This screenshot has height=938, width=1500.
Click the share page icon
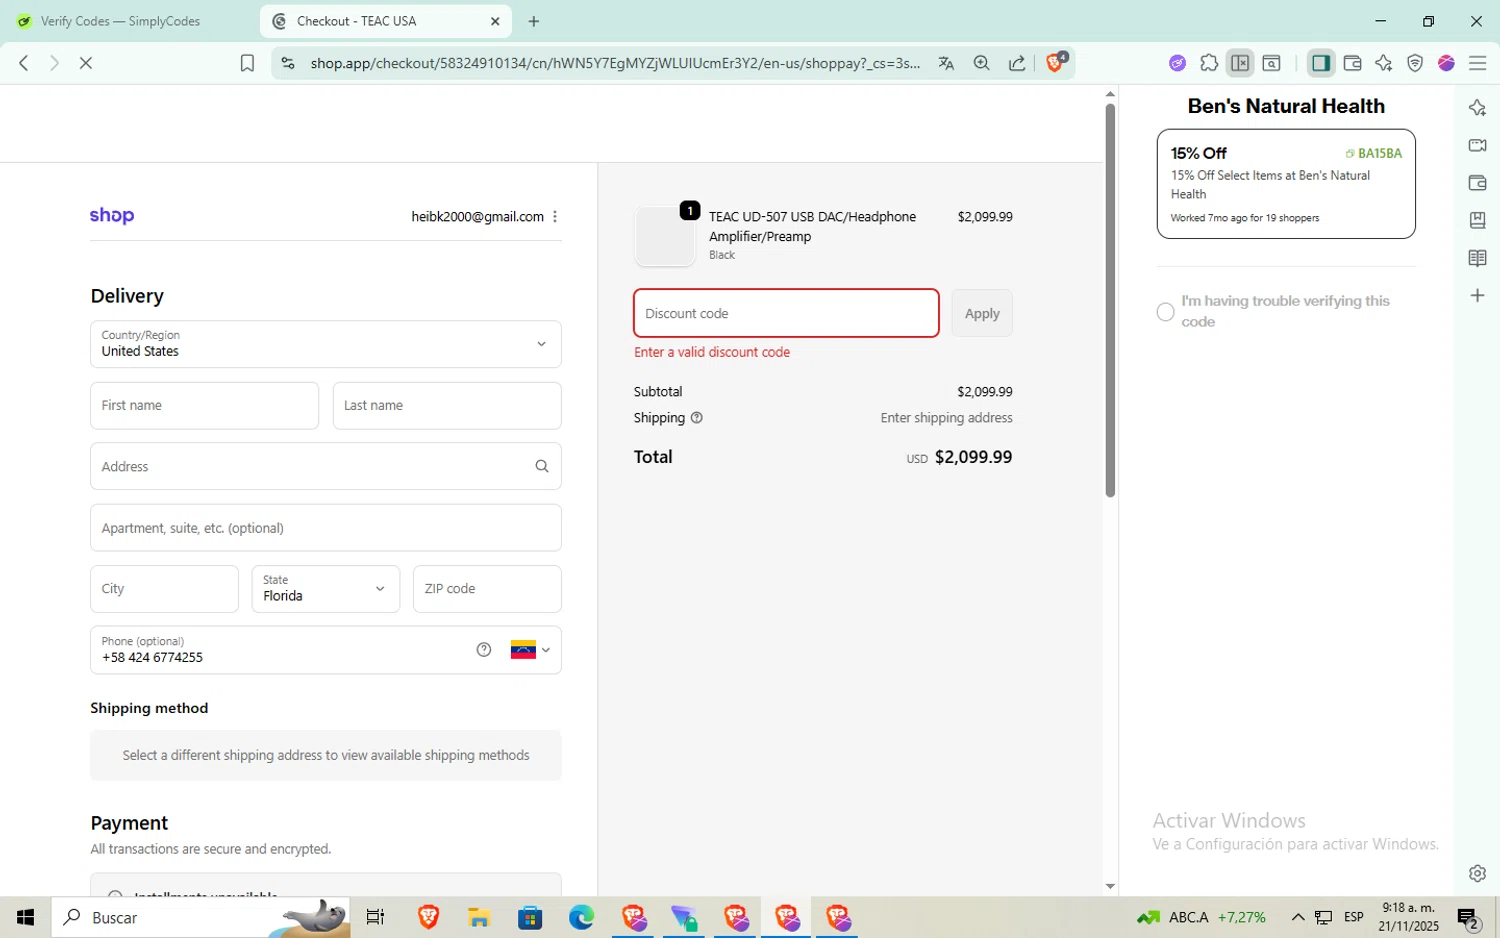(x=1017, y=63)
